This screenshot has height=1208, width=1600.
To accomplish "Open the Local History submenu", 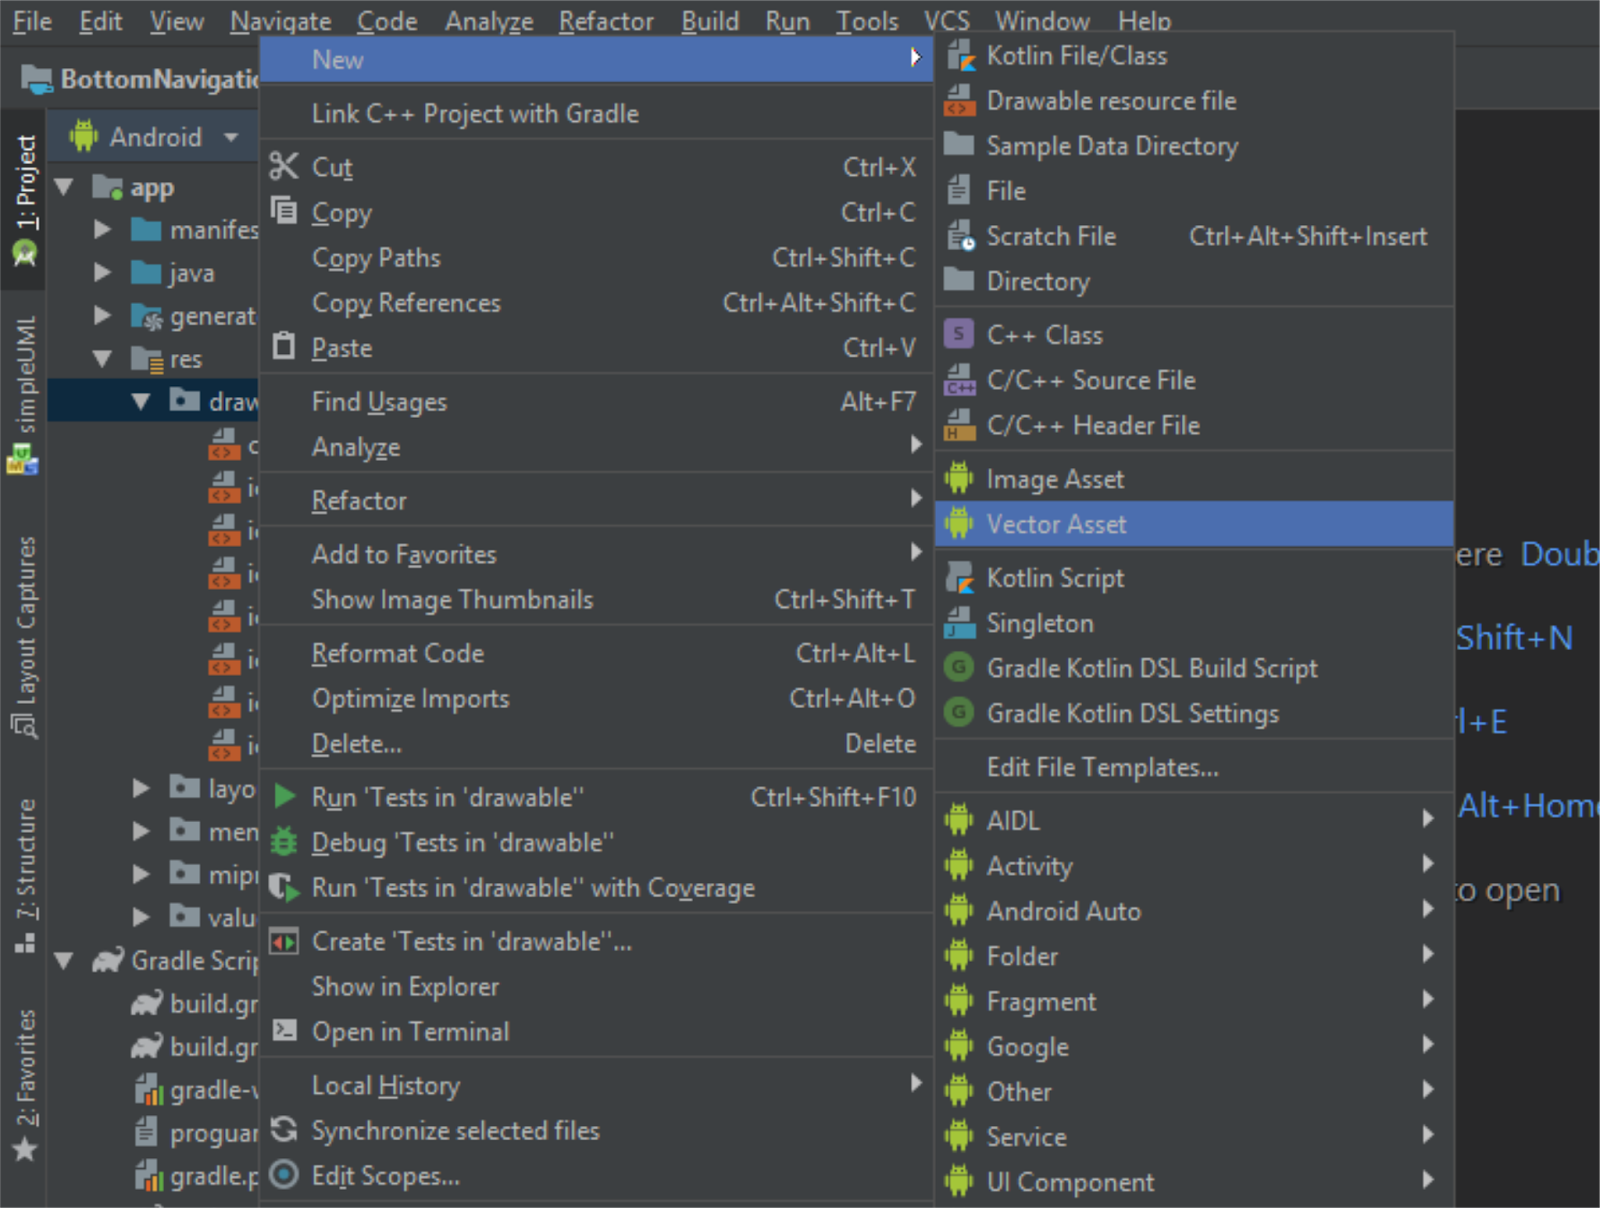I will click(596, 1085).
